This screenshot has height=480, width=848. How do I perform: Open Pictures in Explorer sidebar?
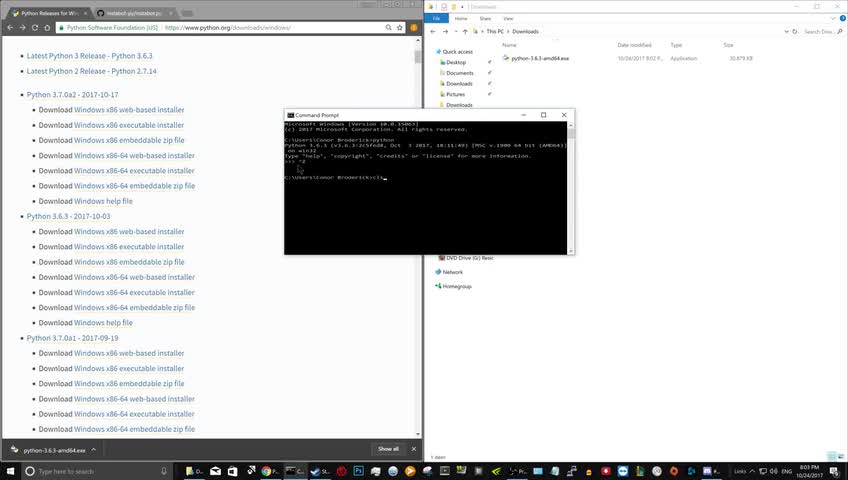click(455, 95)
